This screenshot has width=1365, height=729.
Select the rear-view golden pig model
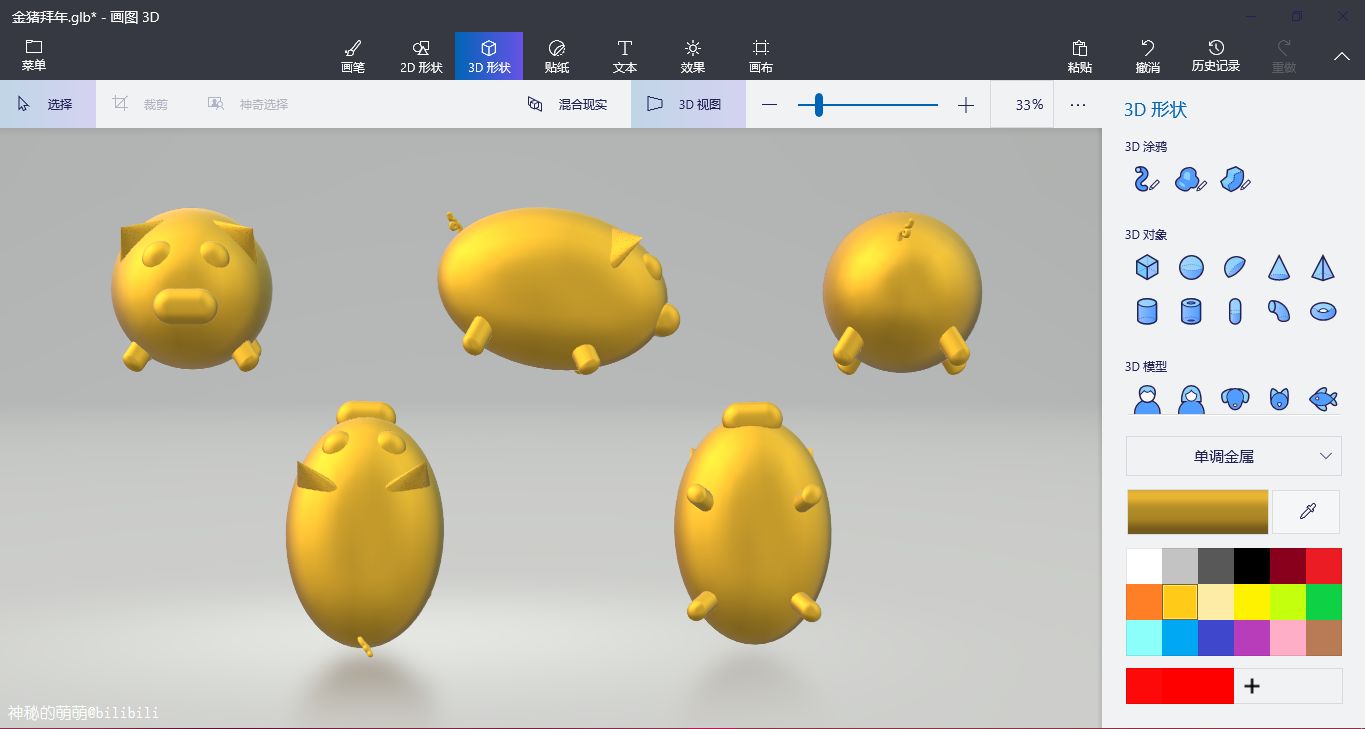coord(902,292)
